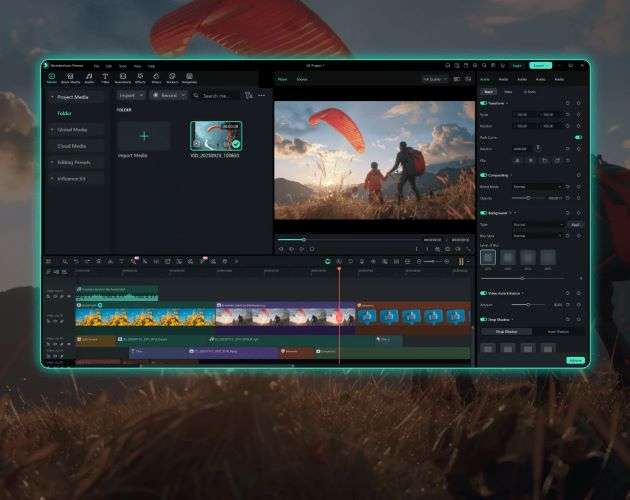Image resolution: width=630 pixels, height=500 pixels.
Task: Open the Record dropdown
Action: click(169, 95)
